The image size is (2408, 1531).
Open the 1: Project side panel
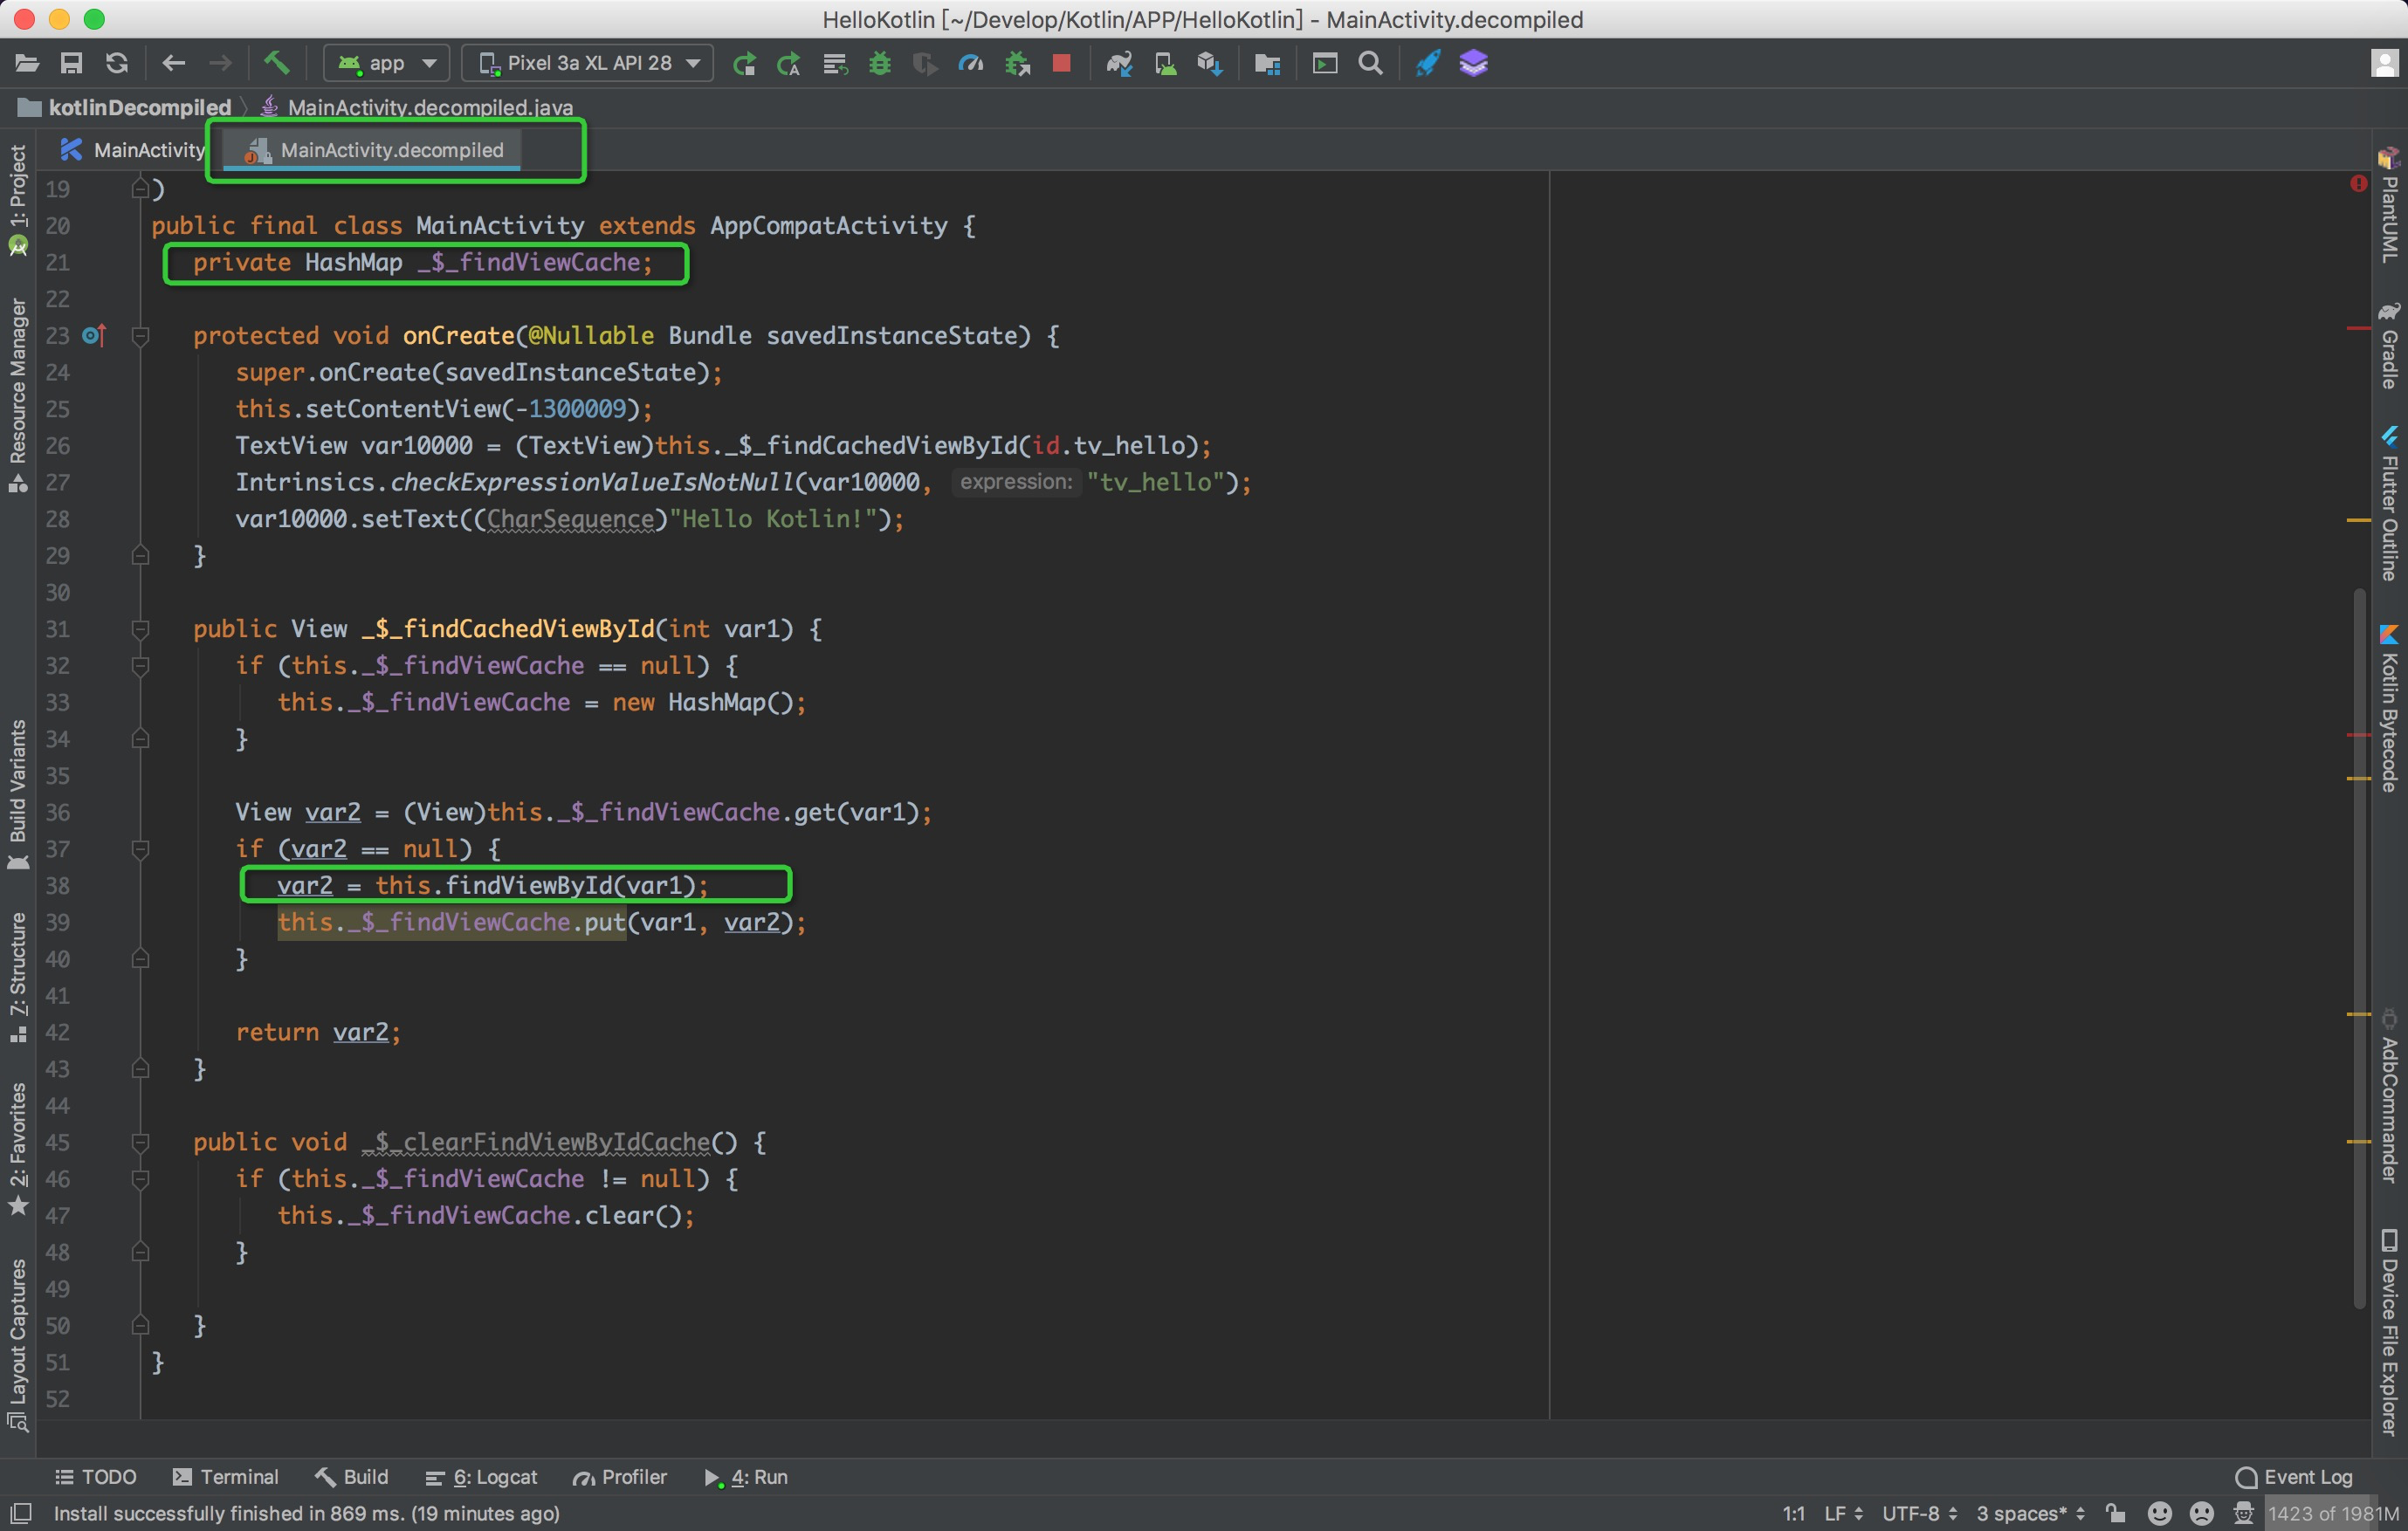tap(18, 199)
